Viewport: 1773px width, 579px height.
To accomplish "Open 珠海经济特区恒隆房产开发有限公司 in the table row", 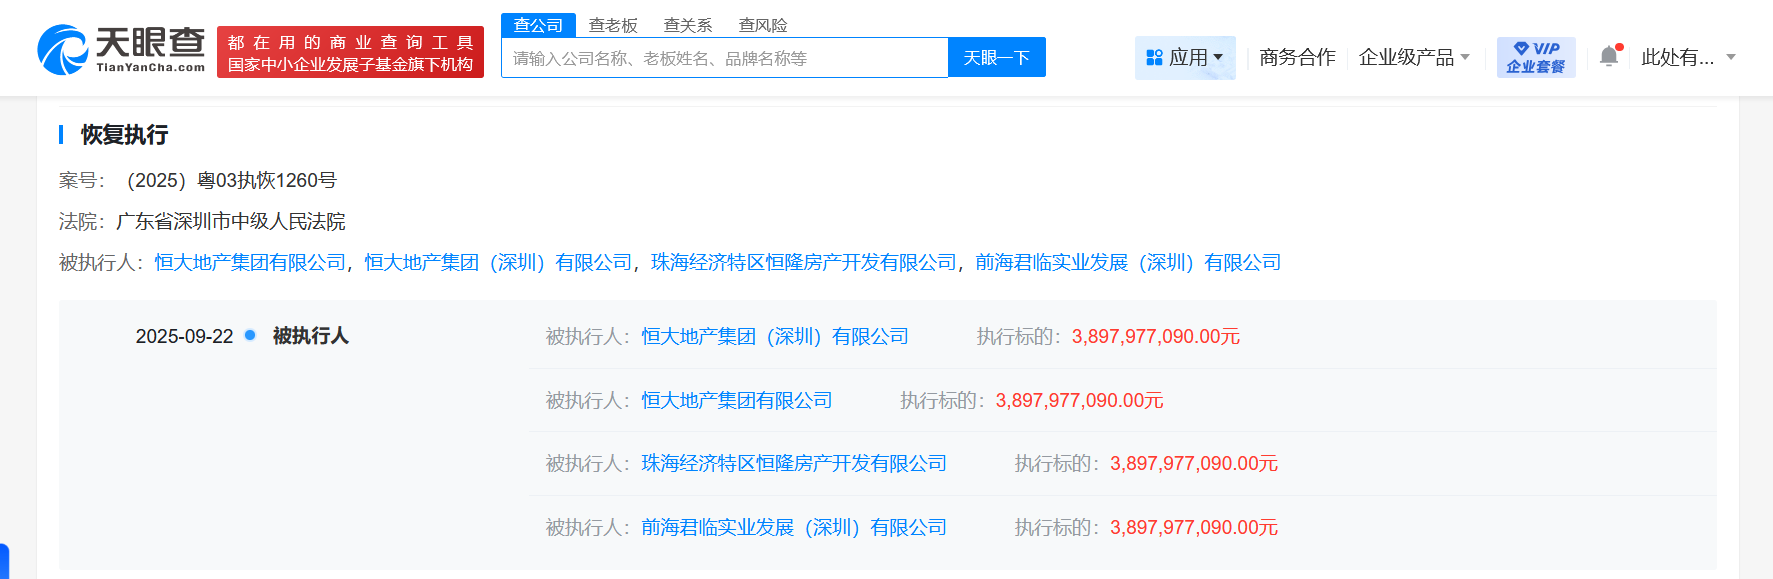I will pyautogui.click(x=794, y=463).
